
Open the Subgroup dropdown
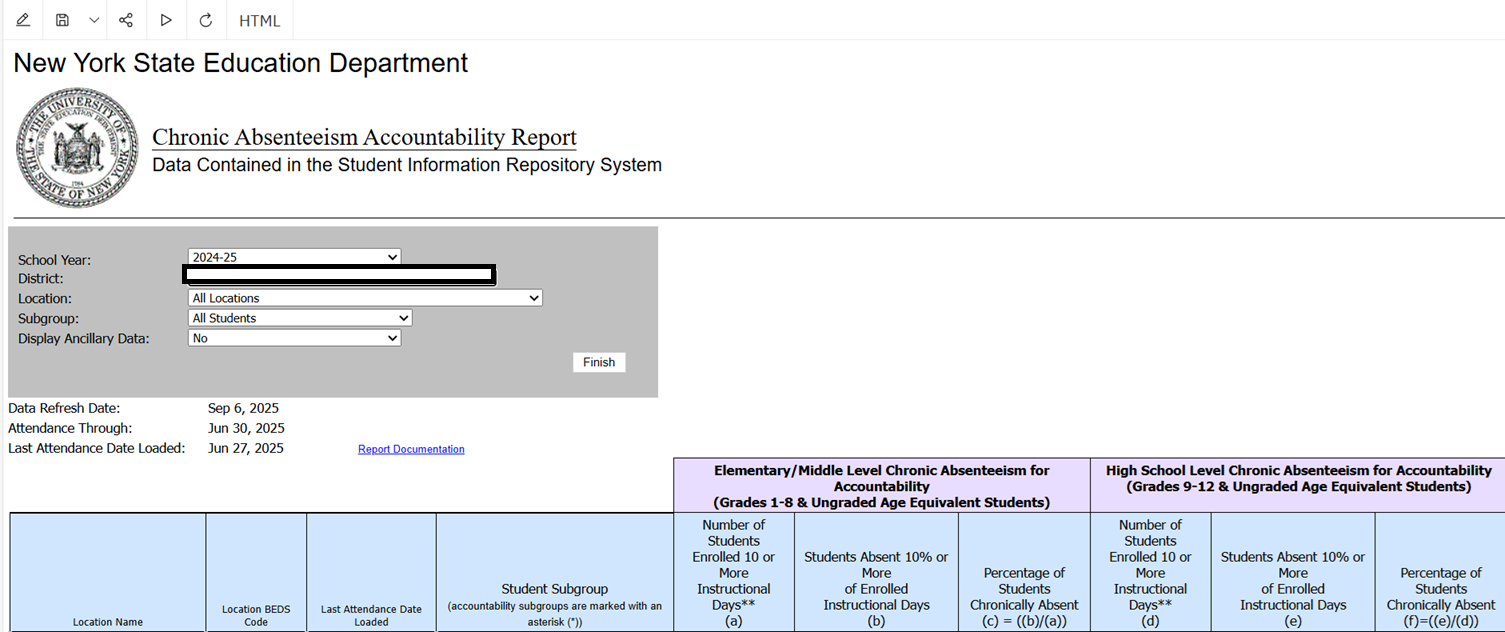(x=300, y=318)
